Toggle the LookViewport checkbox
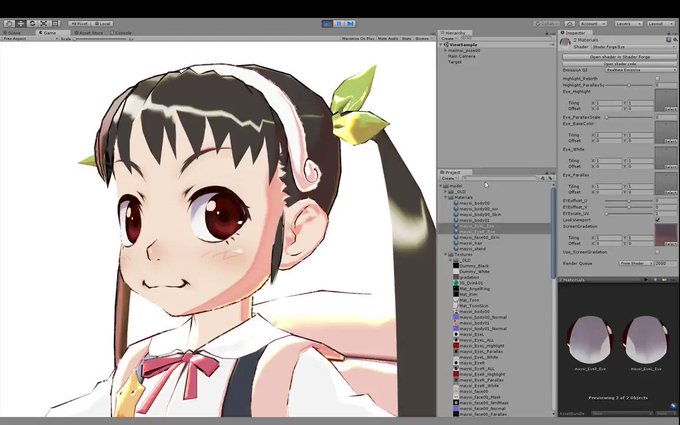Screen dimensions: 680x425 point(657,220)
